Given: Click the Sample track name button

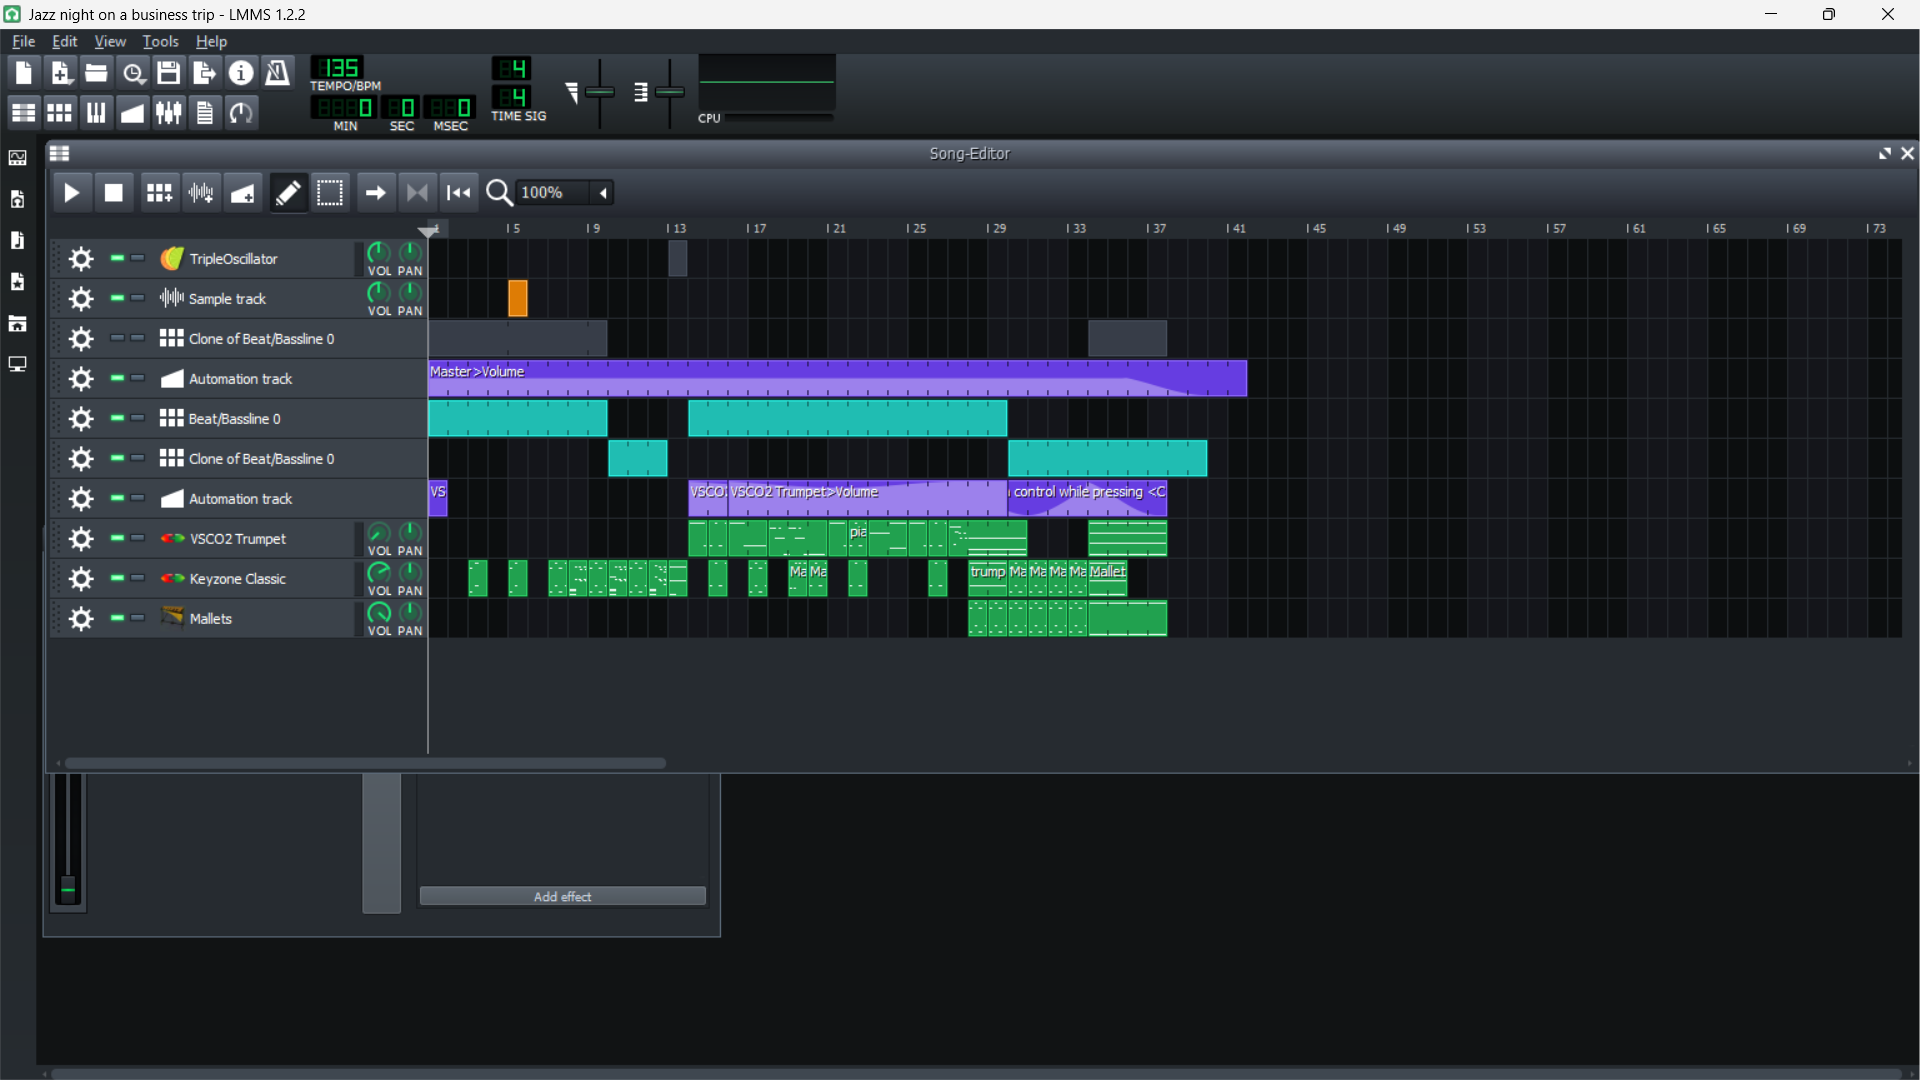Looking at the screenshot, I should pyautogui.click(x=255, y=299).
